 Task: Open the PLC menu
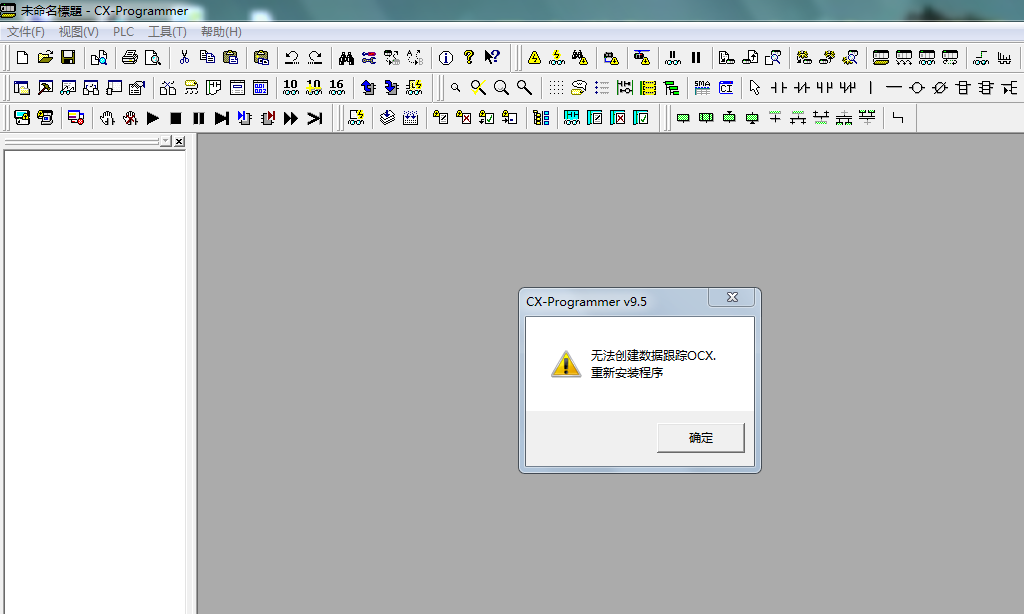tap(123, 32)
